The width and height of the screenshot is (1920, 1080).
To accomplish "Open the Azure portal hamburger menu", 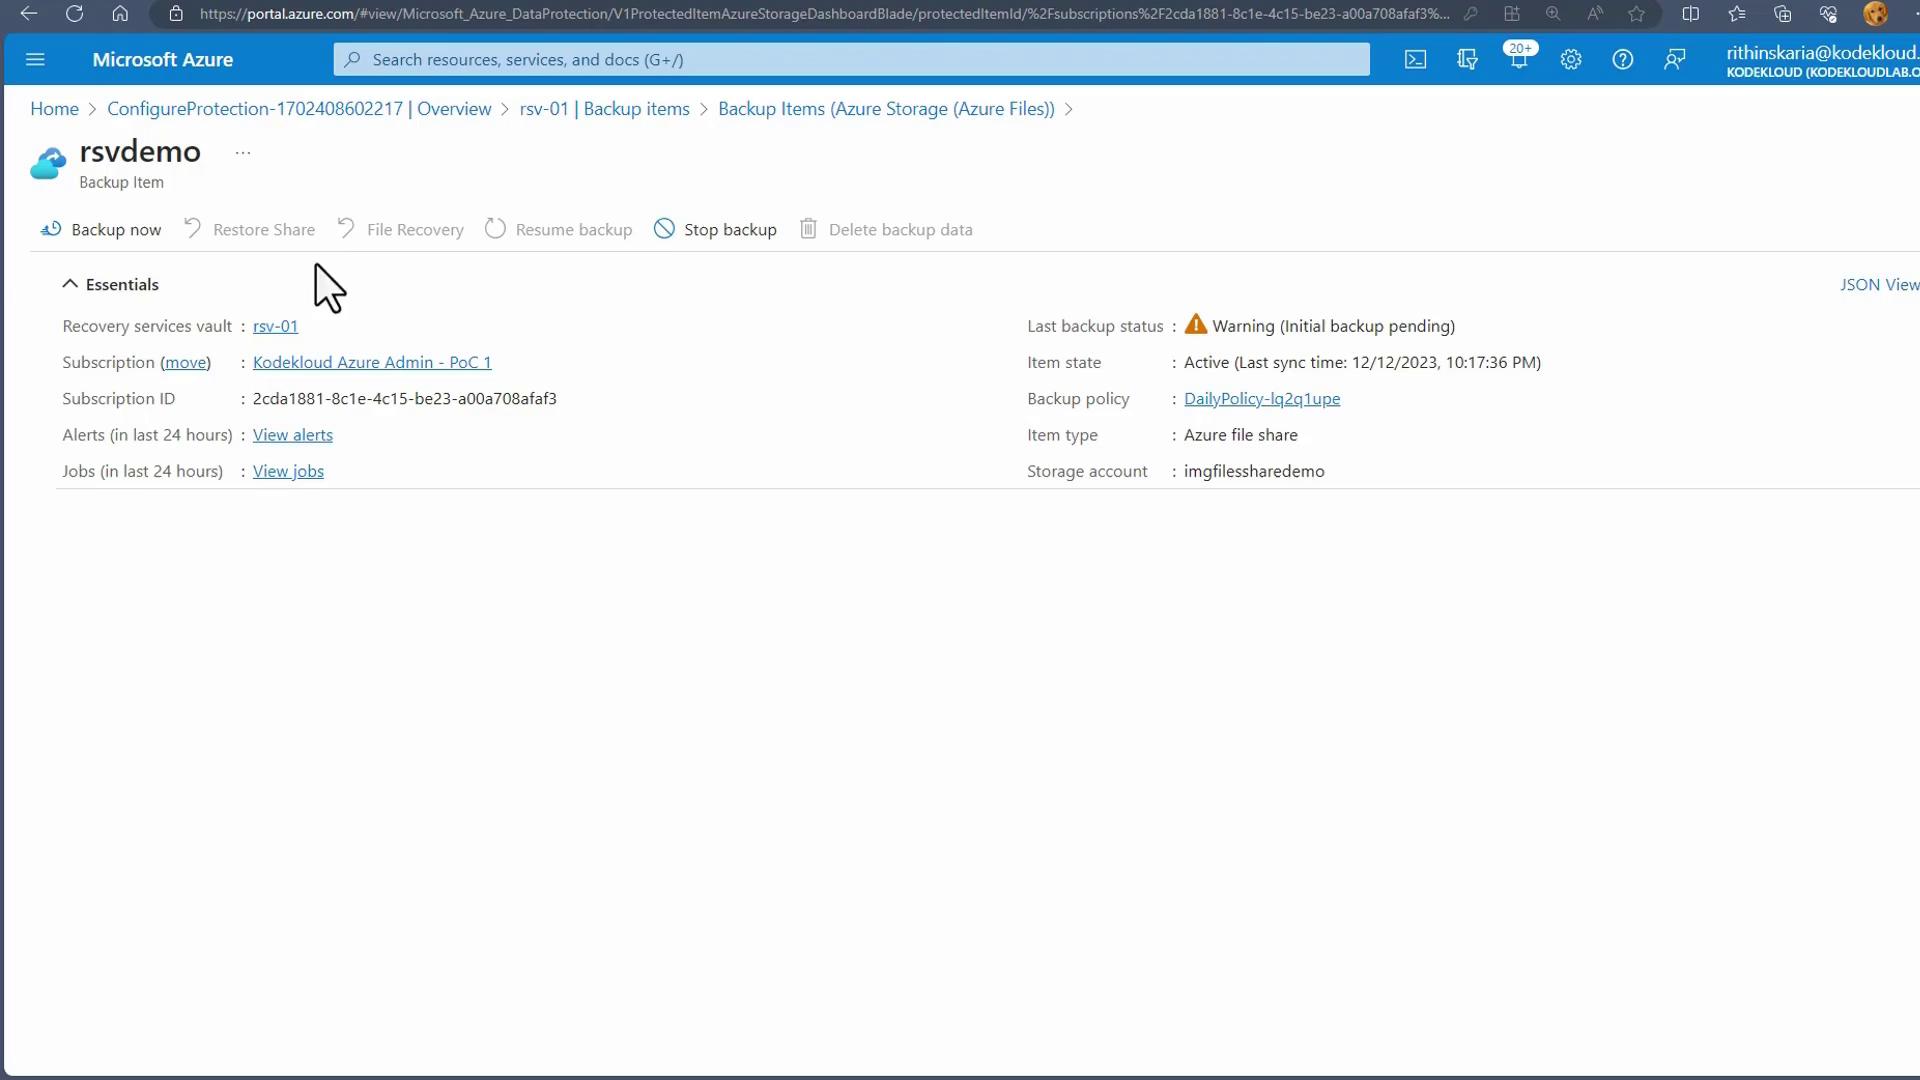I will pos(35,60).
